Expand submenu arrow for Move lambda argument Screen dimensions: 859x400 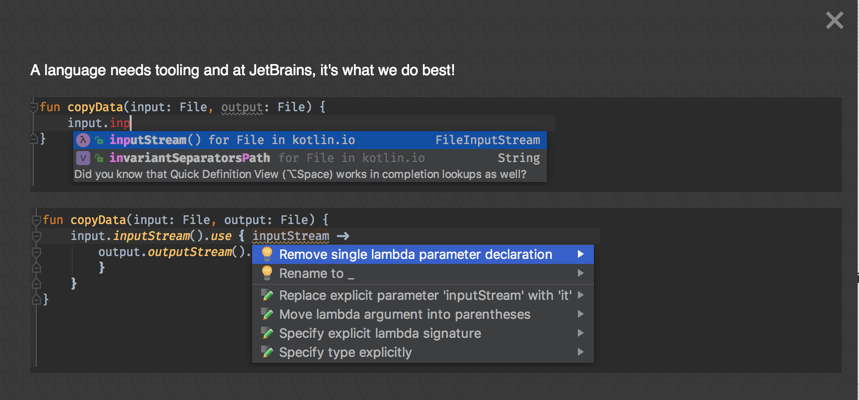(581, 315)
